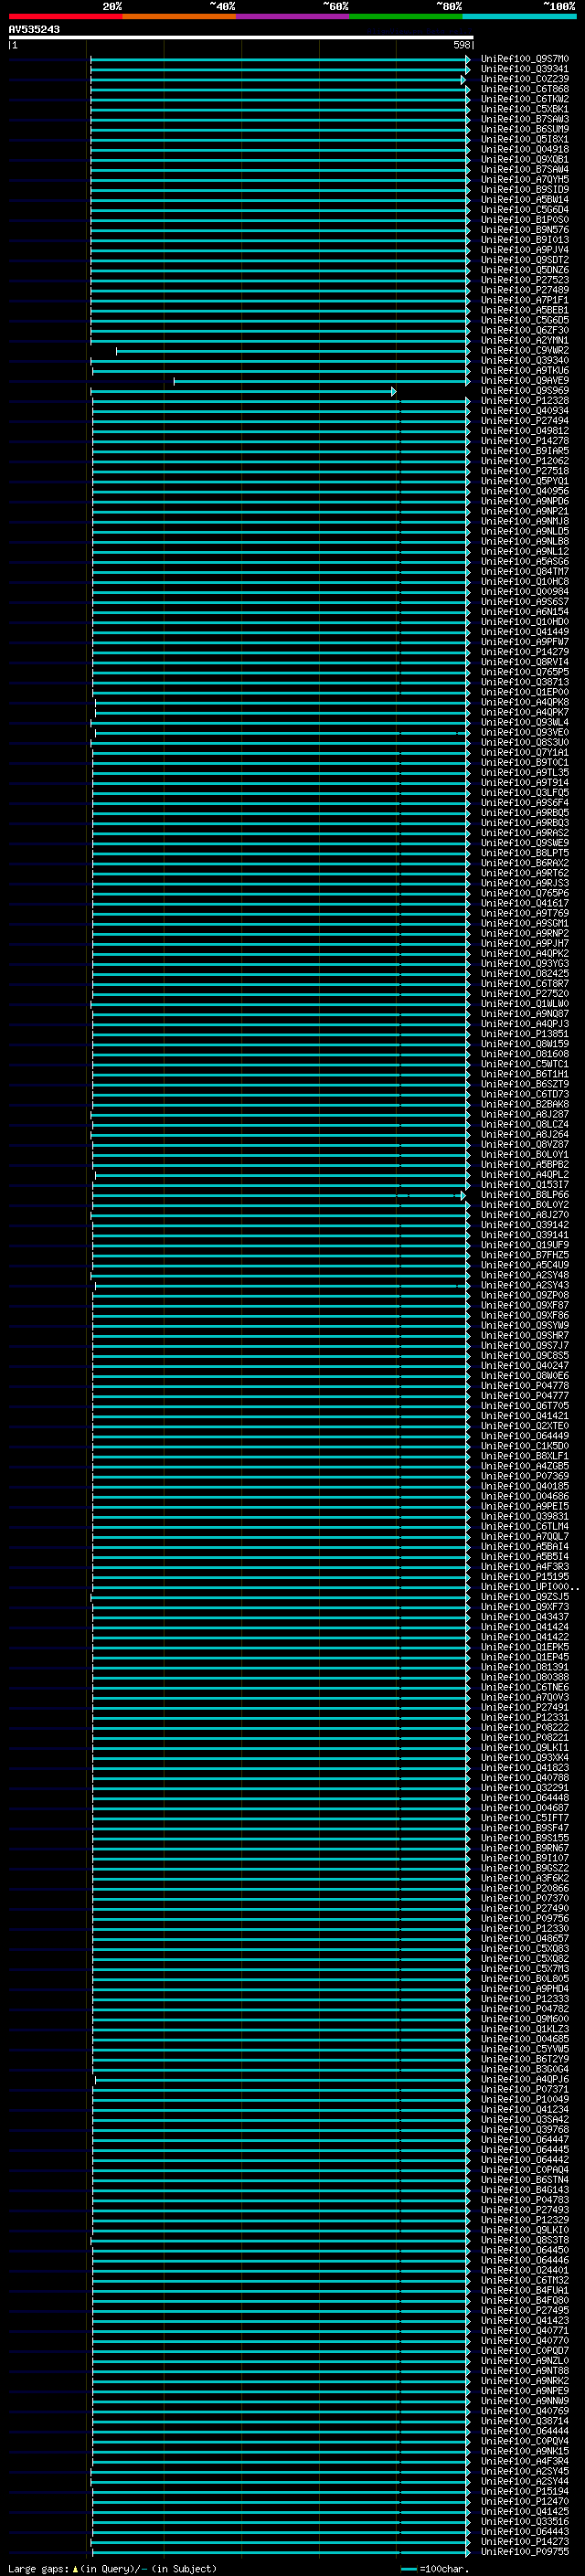Image resolution: width=585 pixels, height=2576 pixels.
Task: Click the alignment bar for UniRef100_Q9AVE9
Action: pos(321,381)
